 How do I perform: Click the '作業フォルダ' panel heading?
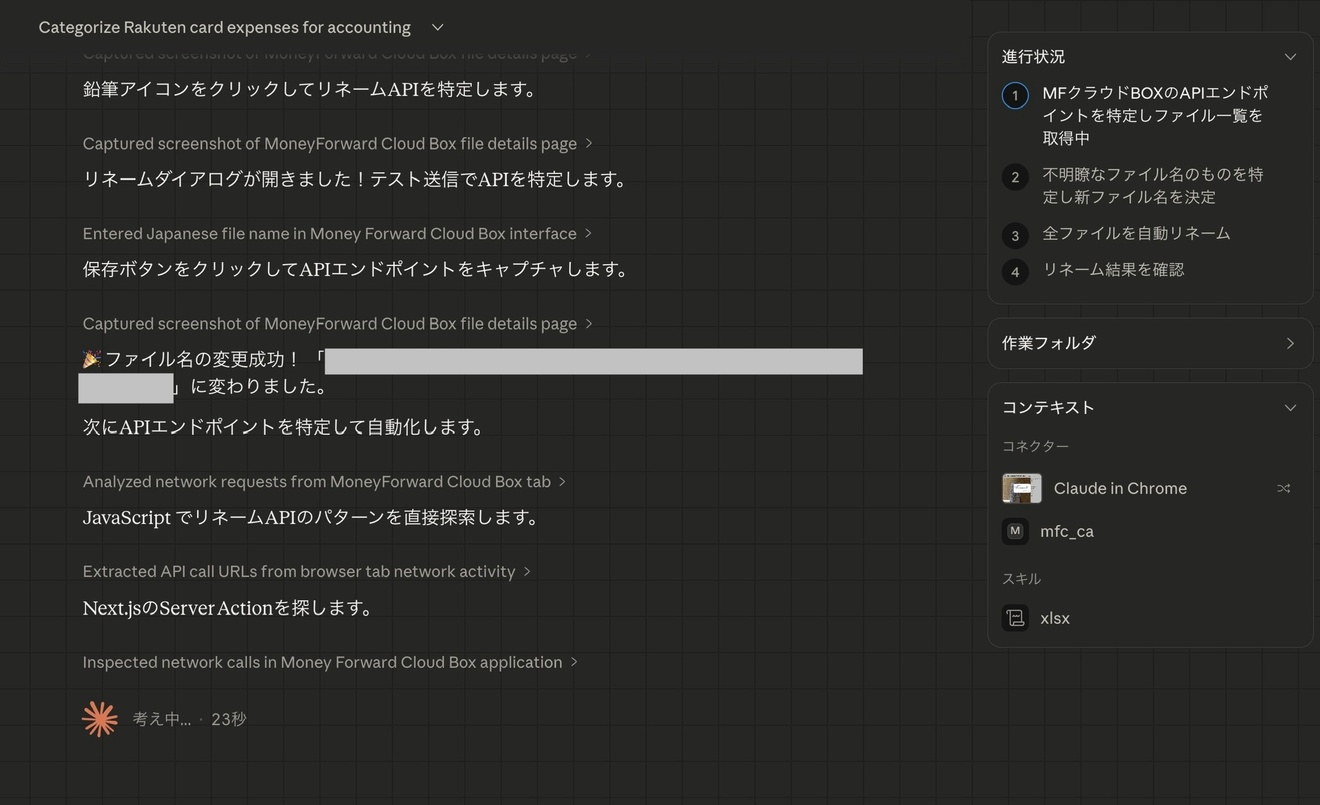tap(1049, 343)
